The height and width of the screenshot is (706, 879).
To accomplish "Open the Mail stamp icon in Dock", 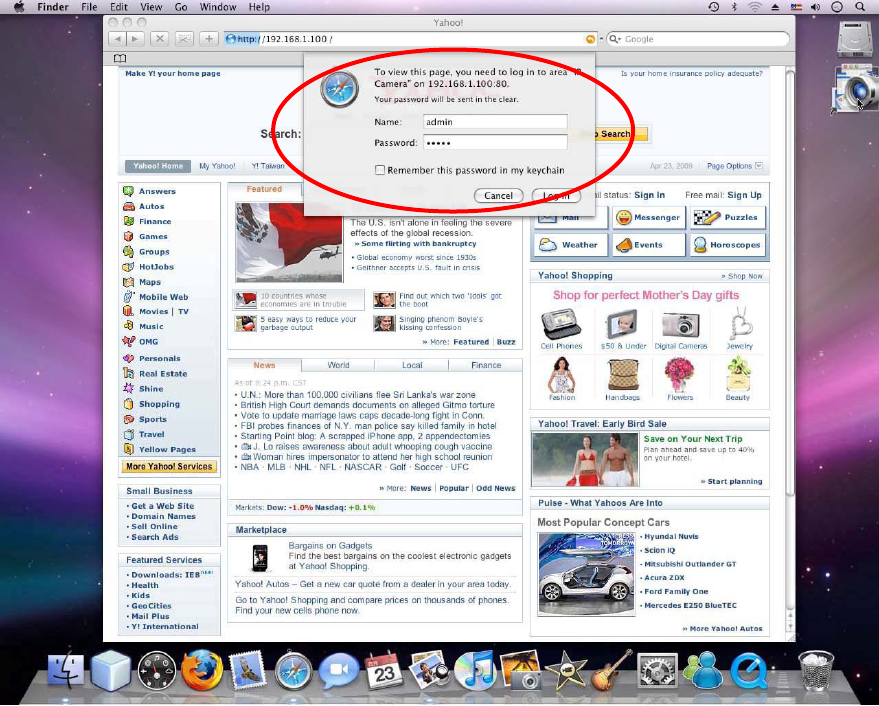I will (x=247, y=670).
